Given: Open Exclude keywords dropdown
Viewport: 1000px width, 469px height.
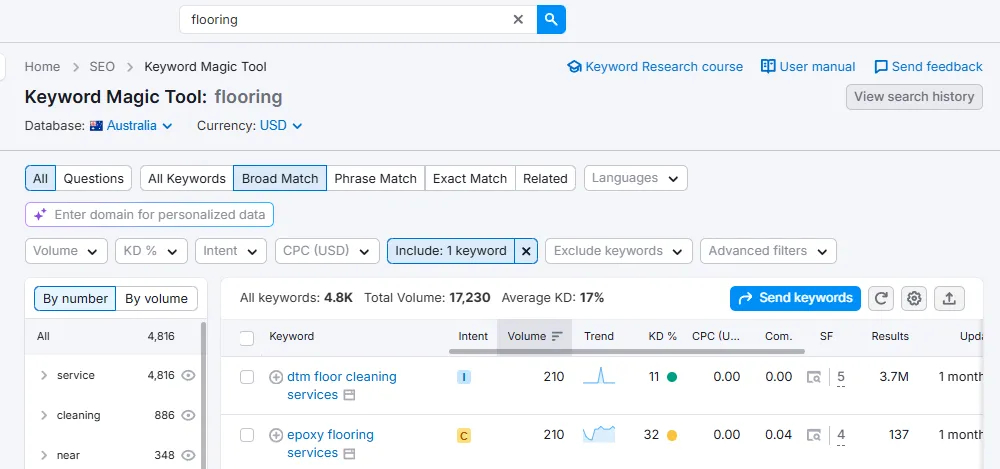Looking at the screenshot, I should click(619, 251).
